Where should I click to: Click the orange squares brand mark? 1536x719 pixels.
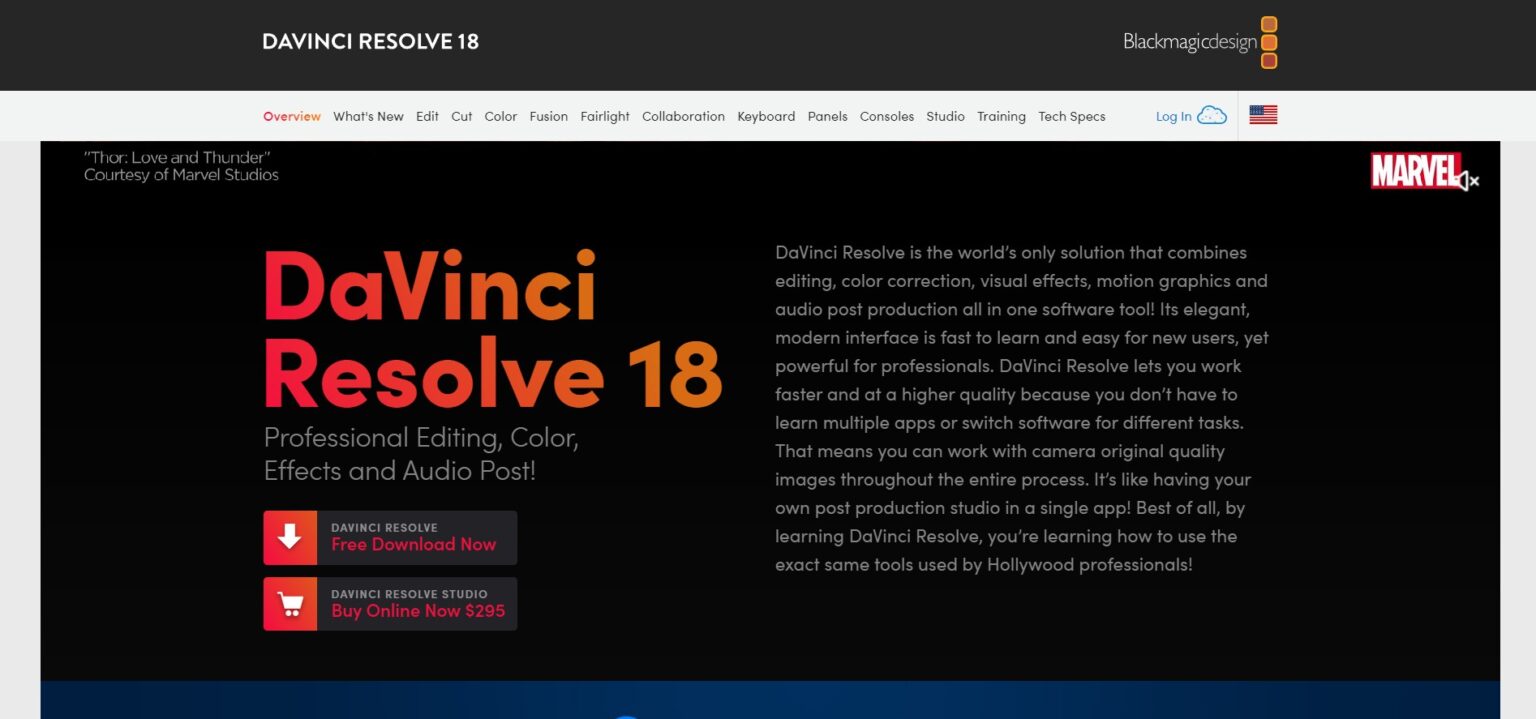coord(1269,43)
